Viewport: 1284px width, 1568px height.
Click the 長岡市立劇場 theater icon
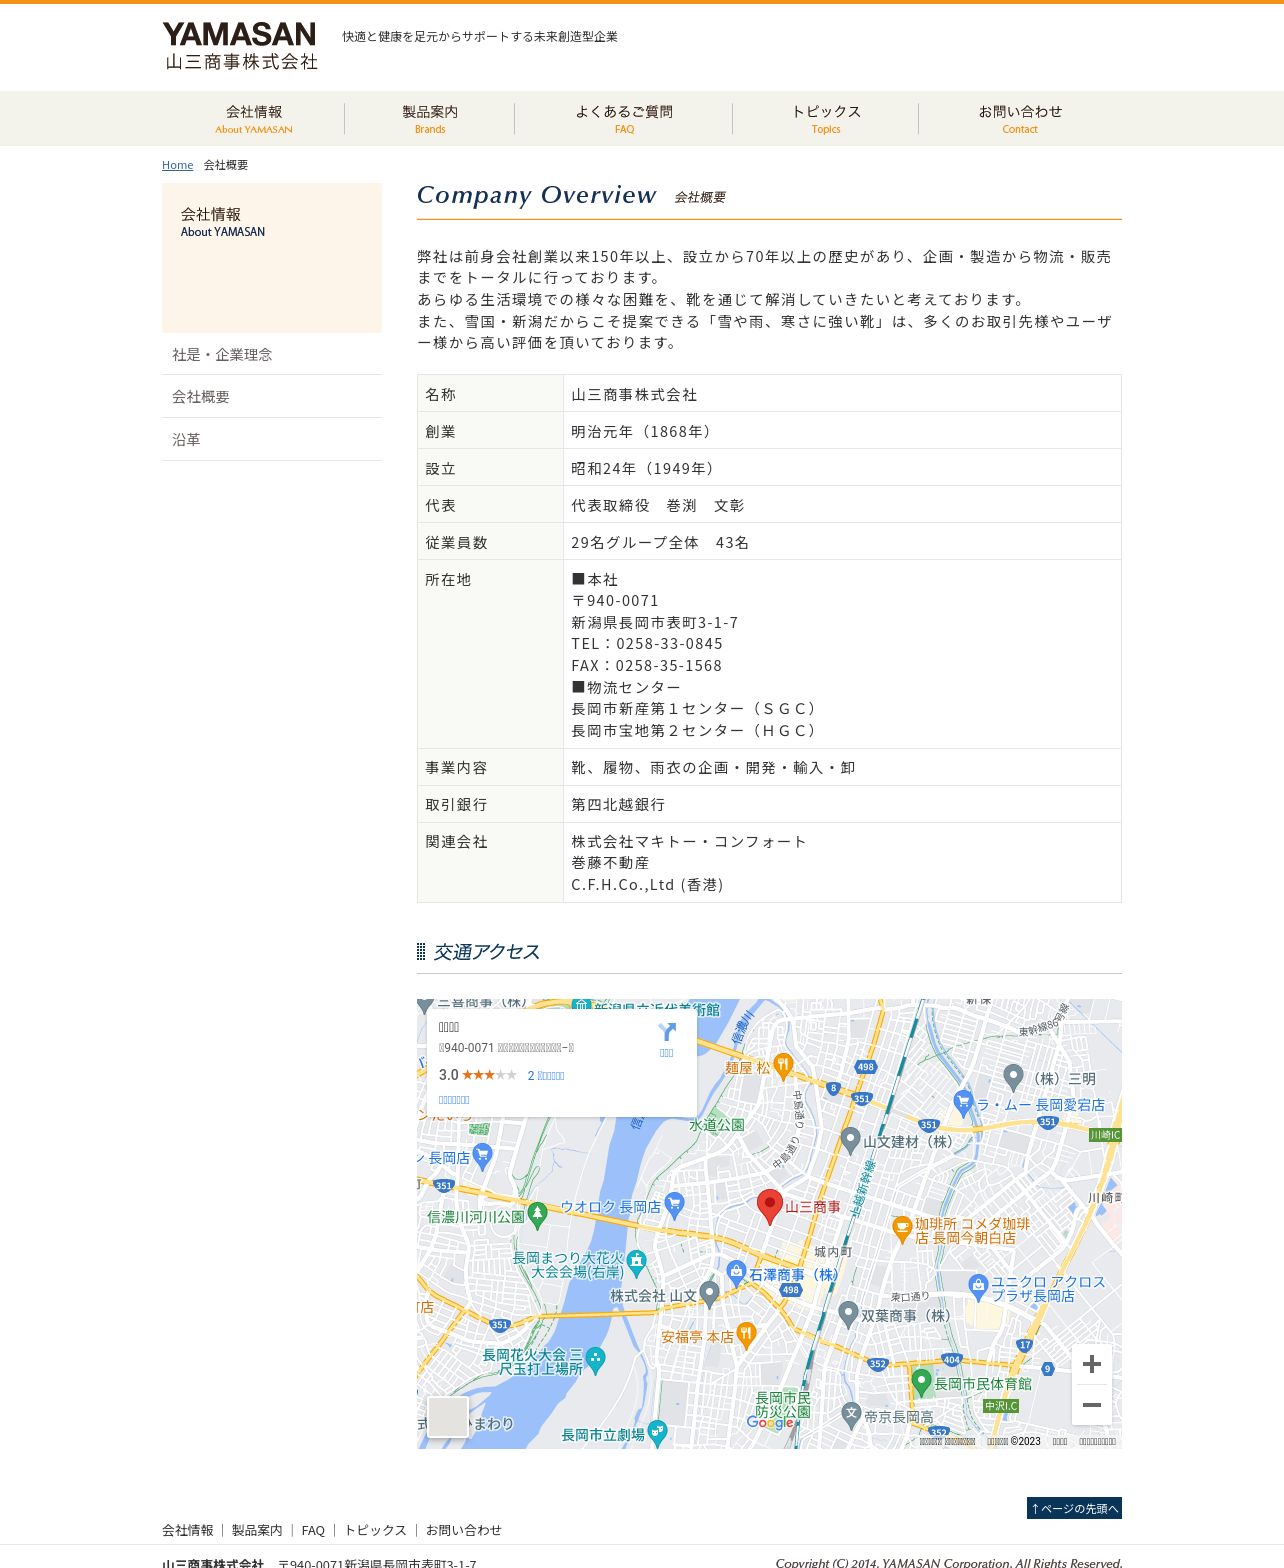tap(657, 1433)
